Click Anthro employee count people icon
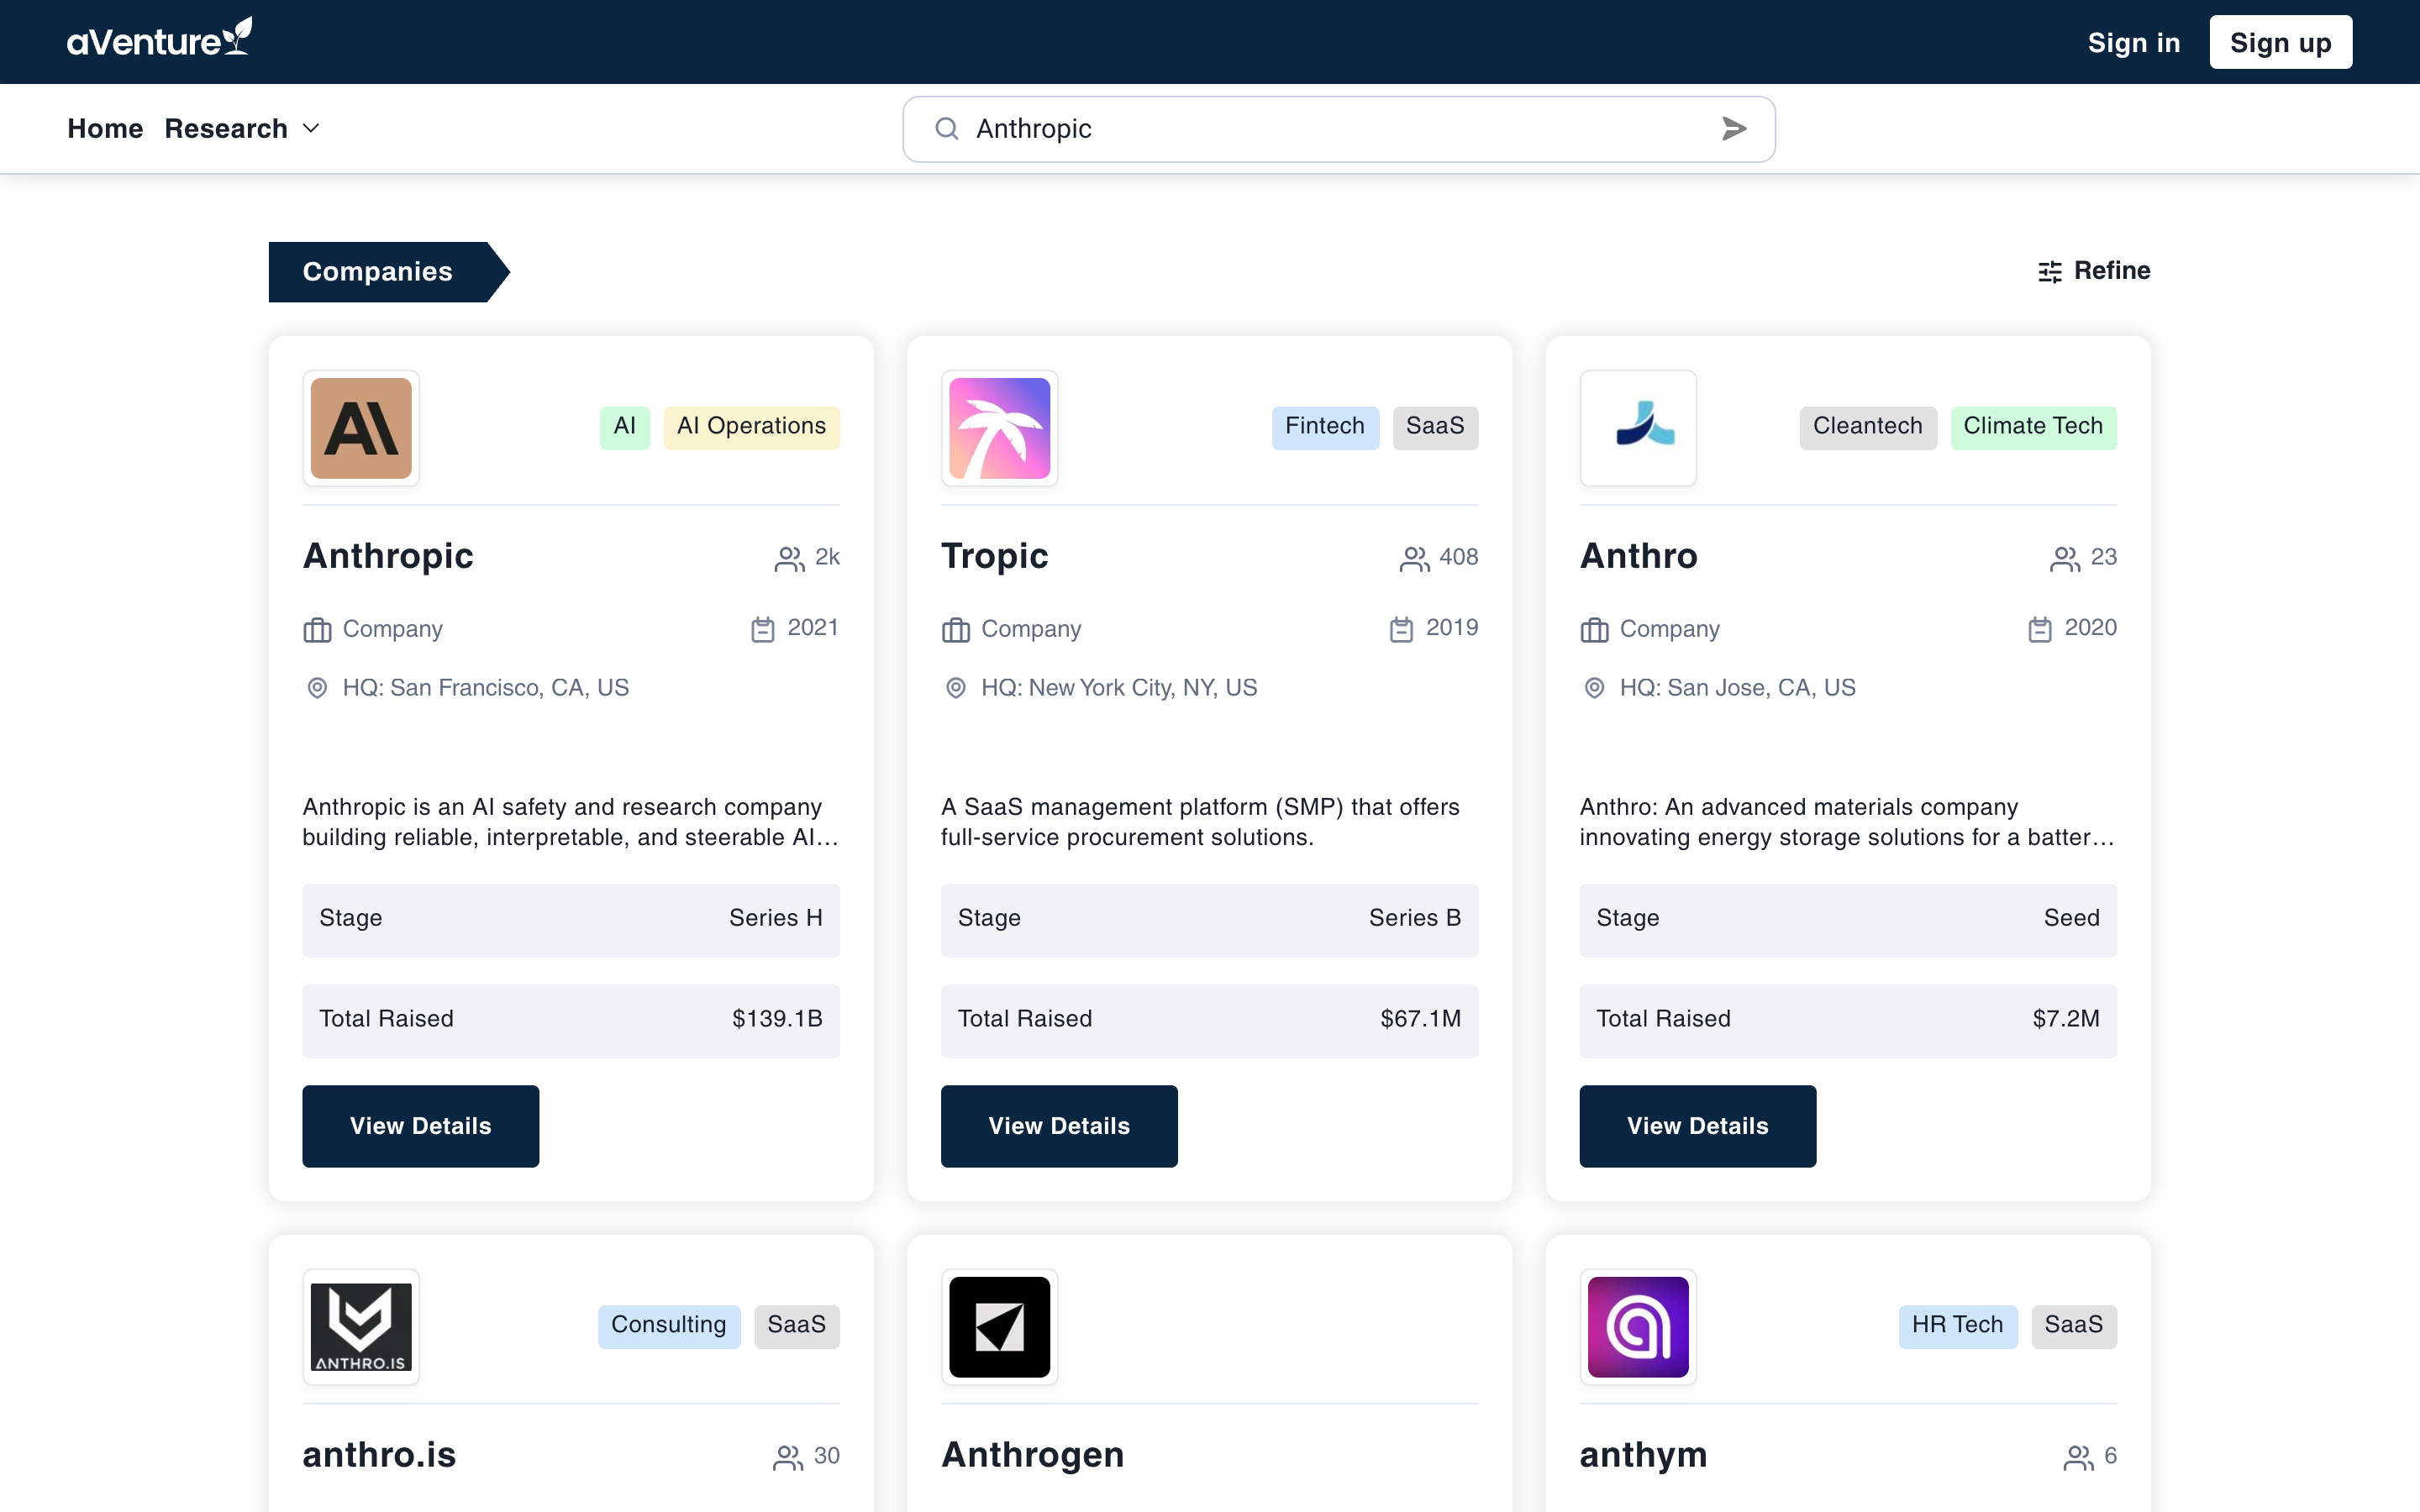The image size is (2420, 1512). click(2065, 558)
